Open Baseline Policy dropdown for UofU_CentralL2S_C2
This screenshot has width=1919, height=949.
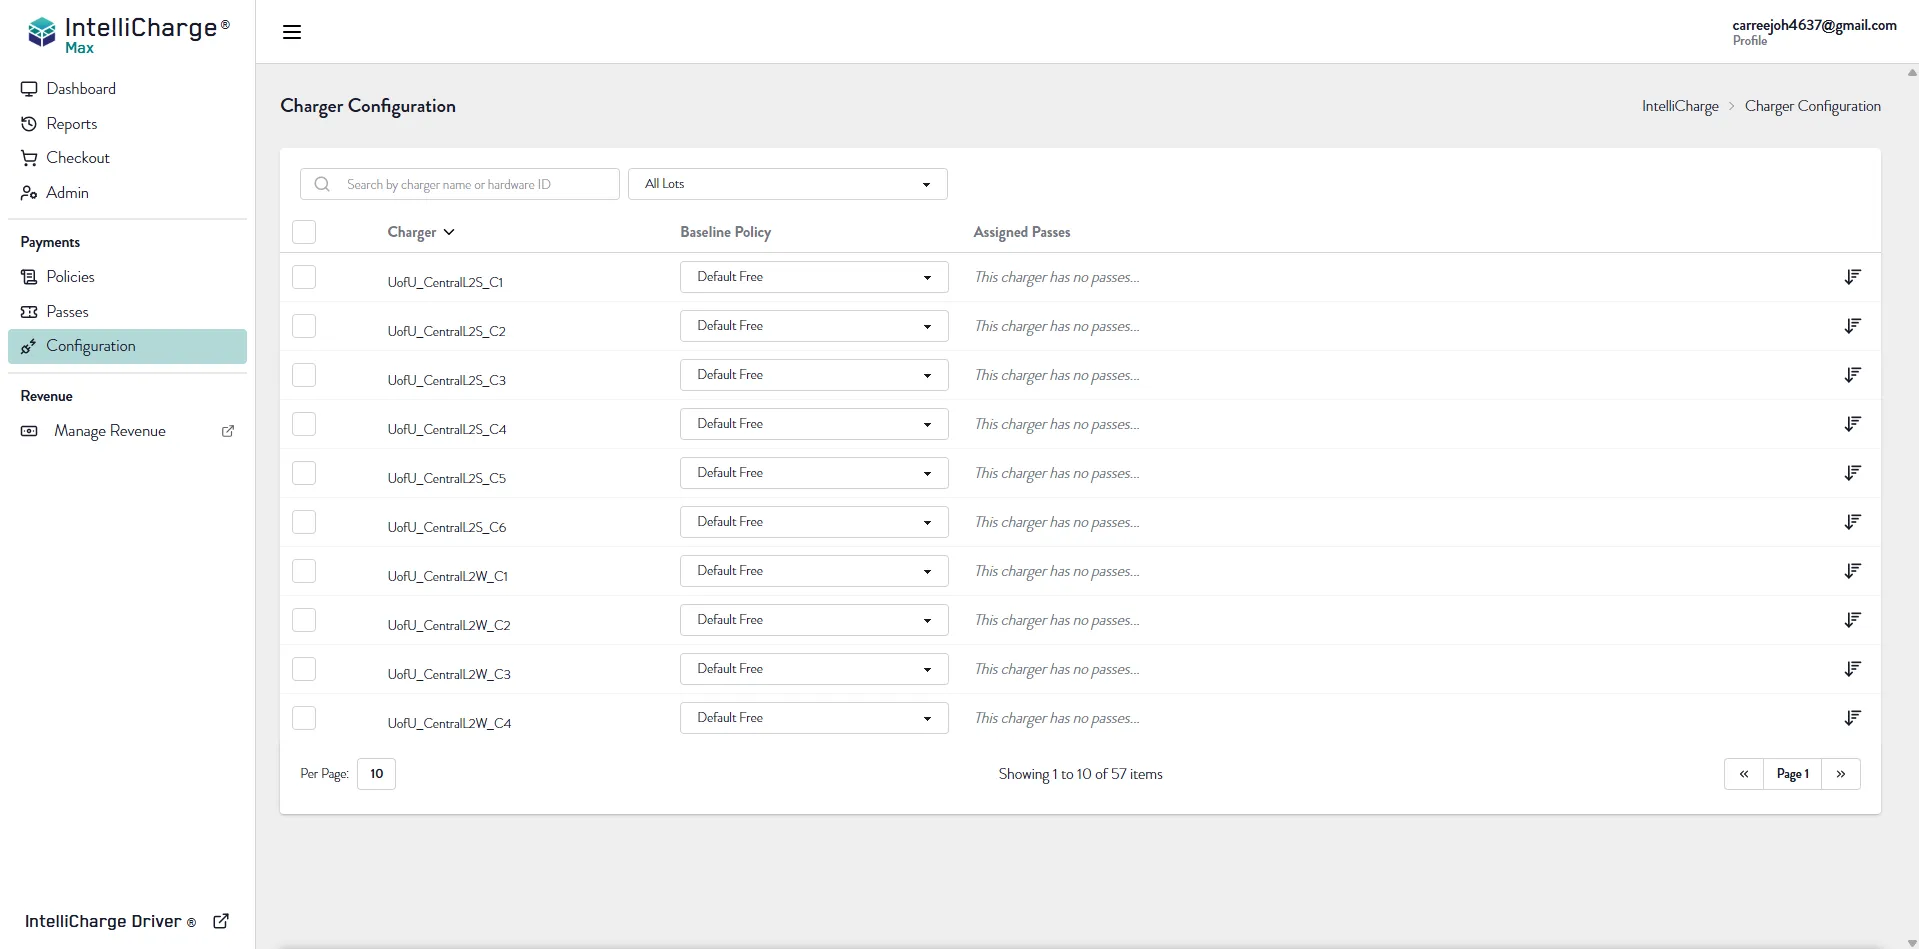[814, 326]
